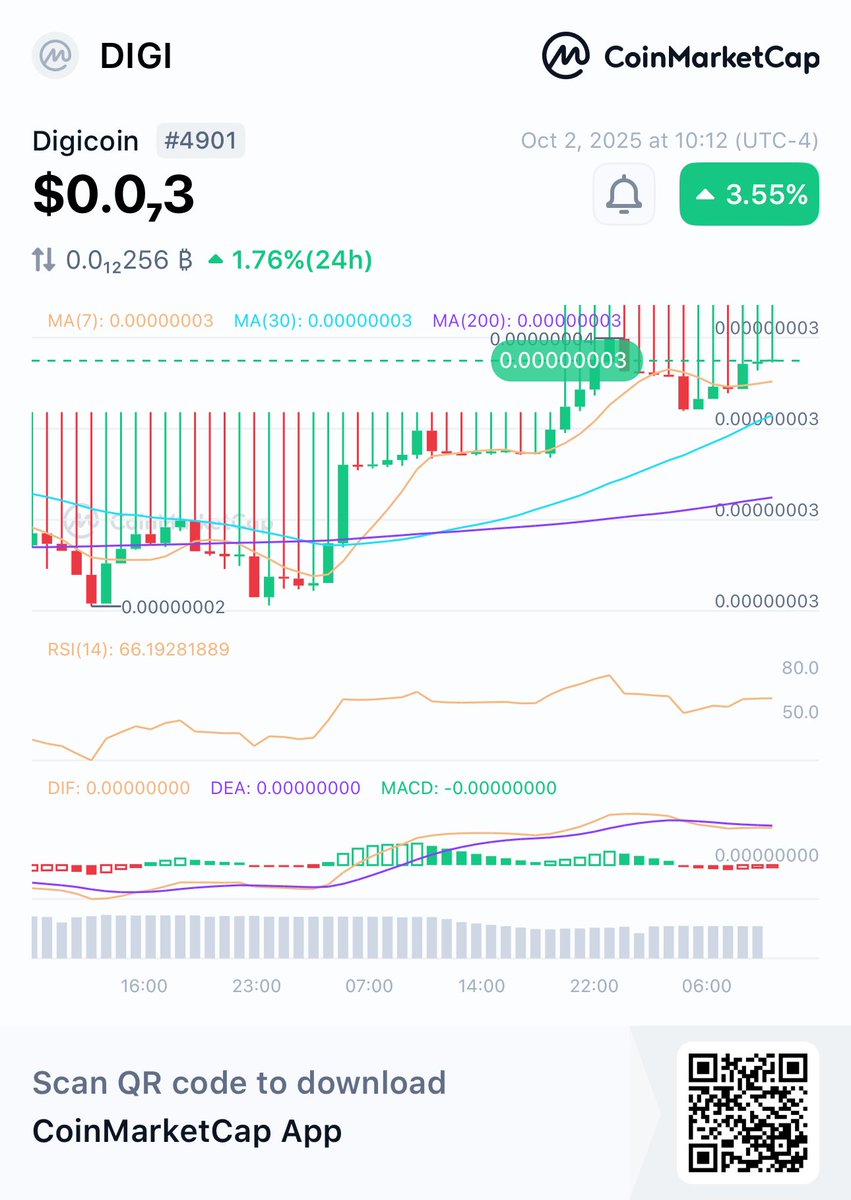The image size is (851, 1200).
Task: Click the circular M icon beside DIGI
Action: pos(55,56)
